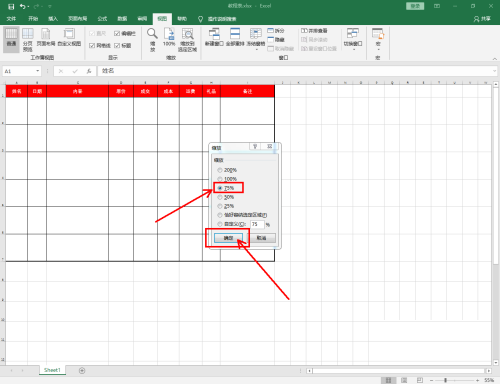Open the File (文件) menu
The image size is (500, 384).
point(11,19)
